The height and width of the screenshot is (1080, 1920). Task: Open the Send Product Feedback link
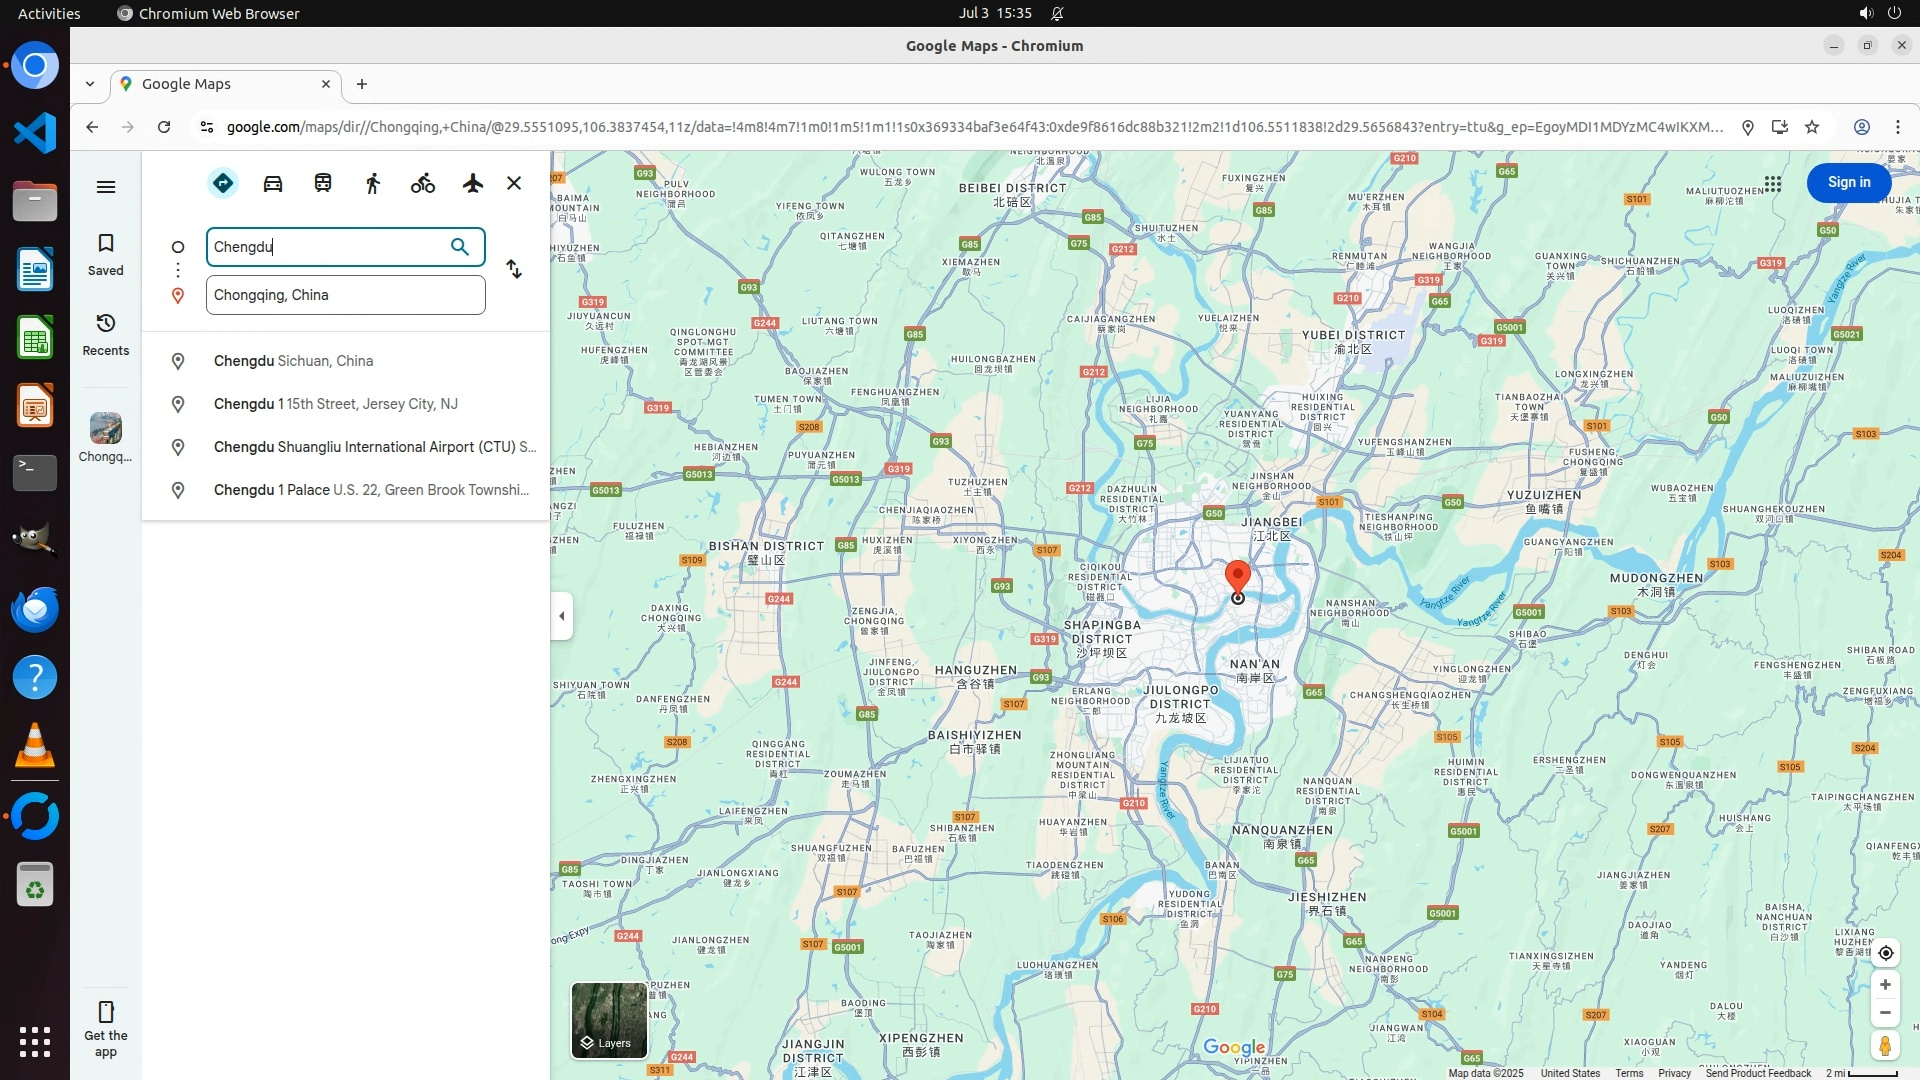pos(1758,1073)
